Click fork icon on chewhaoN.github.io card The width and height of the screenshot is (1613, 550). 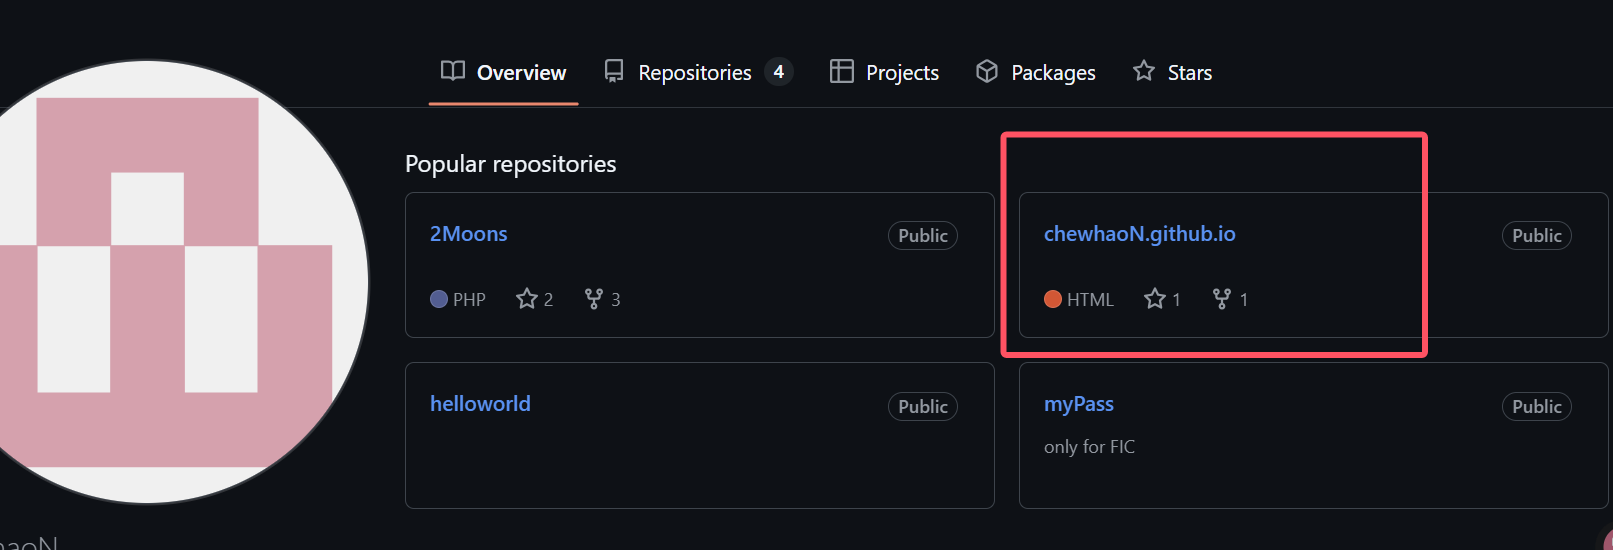click(x=1222, y=299)
